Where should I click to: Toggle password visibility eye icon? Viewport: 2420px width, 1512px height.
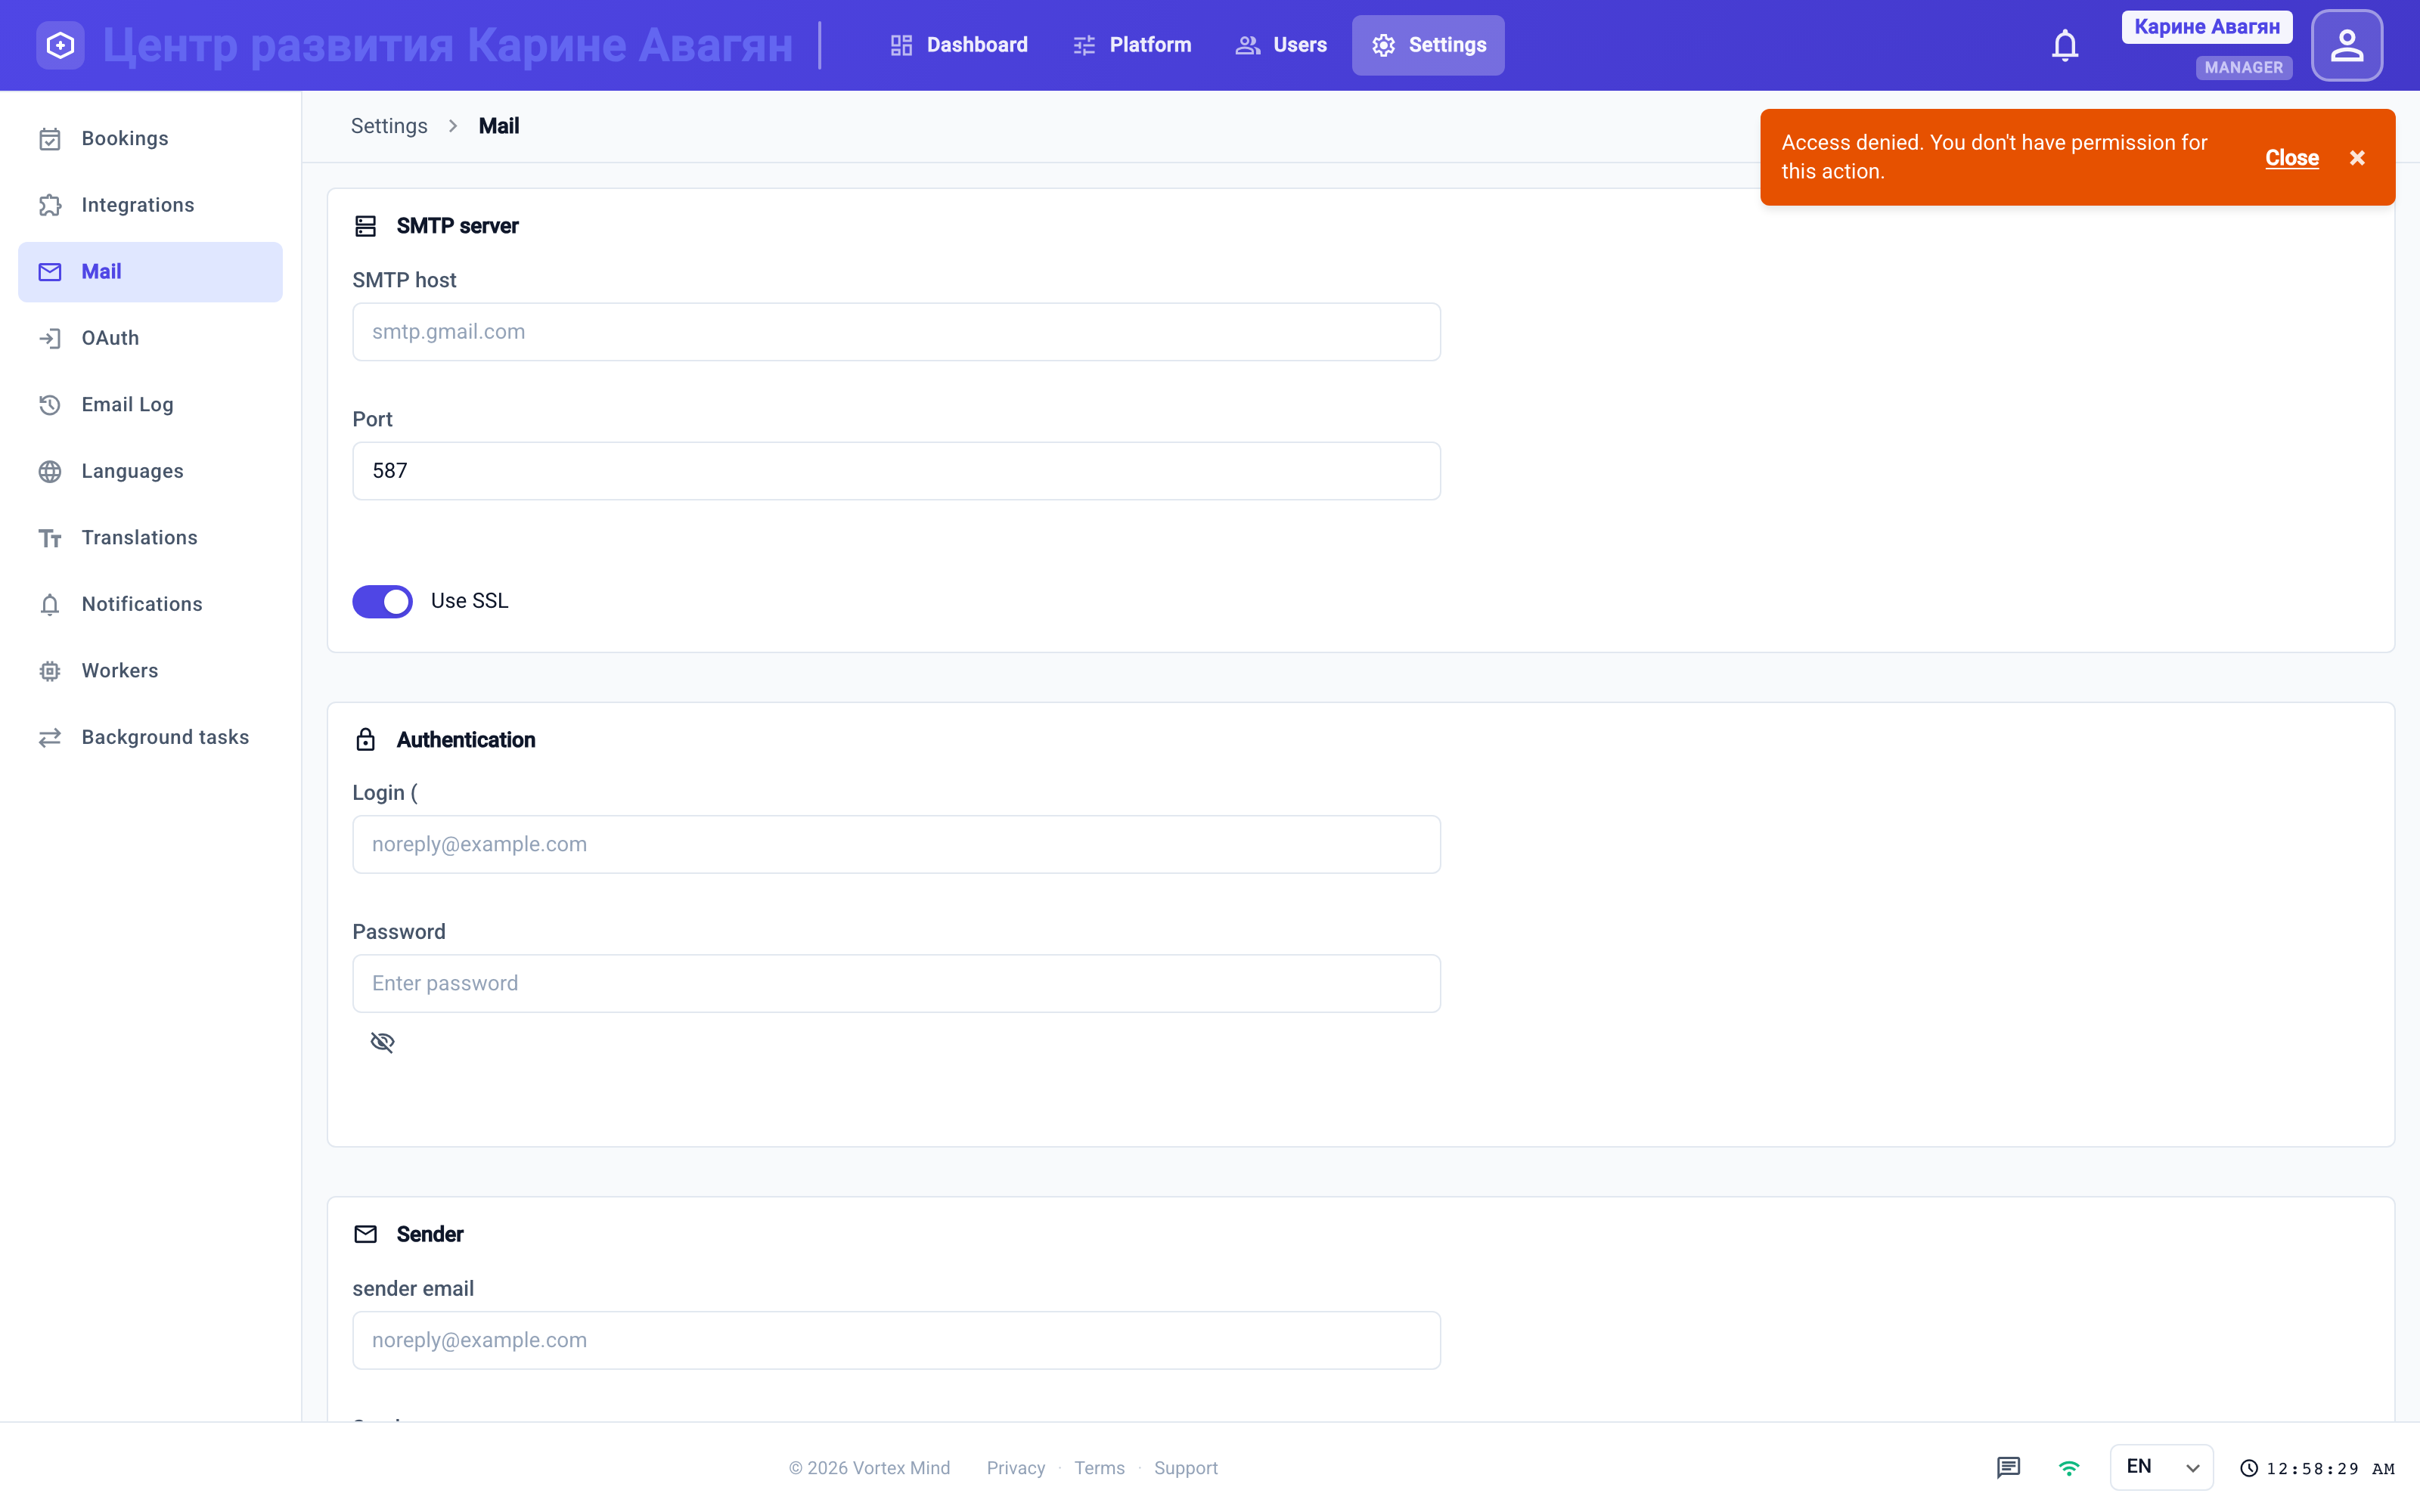(x=382, y=1042)
